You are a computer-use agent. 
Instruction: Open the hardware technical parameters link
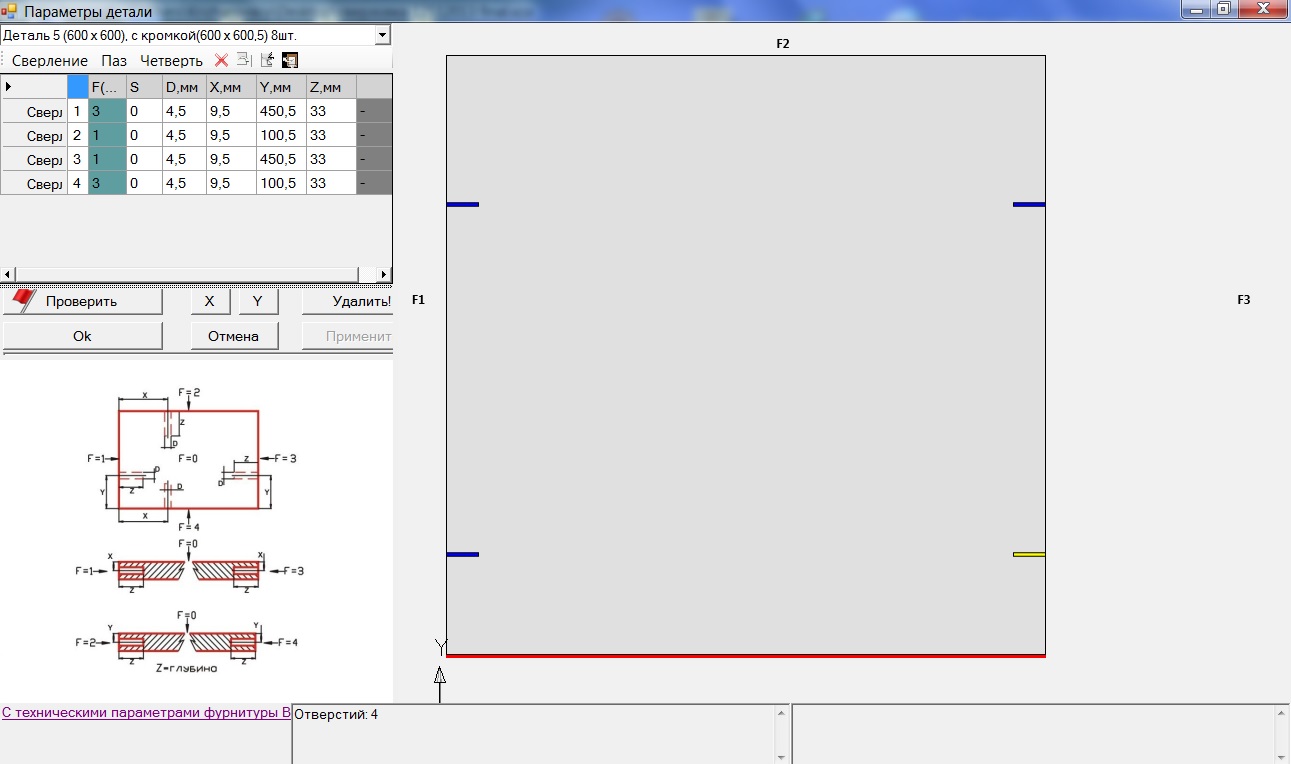146,713
